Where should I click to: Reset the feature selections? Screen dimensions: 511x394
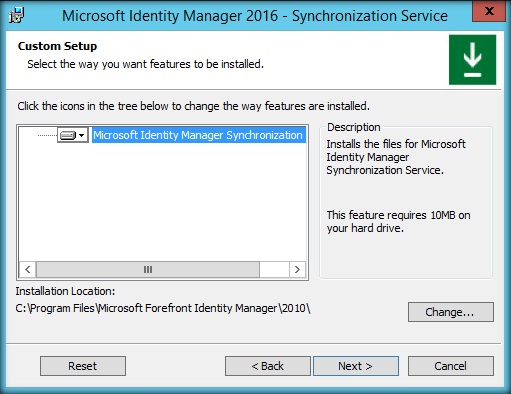(x=83, y=366)
